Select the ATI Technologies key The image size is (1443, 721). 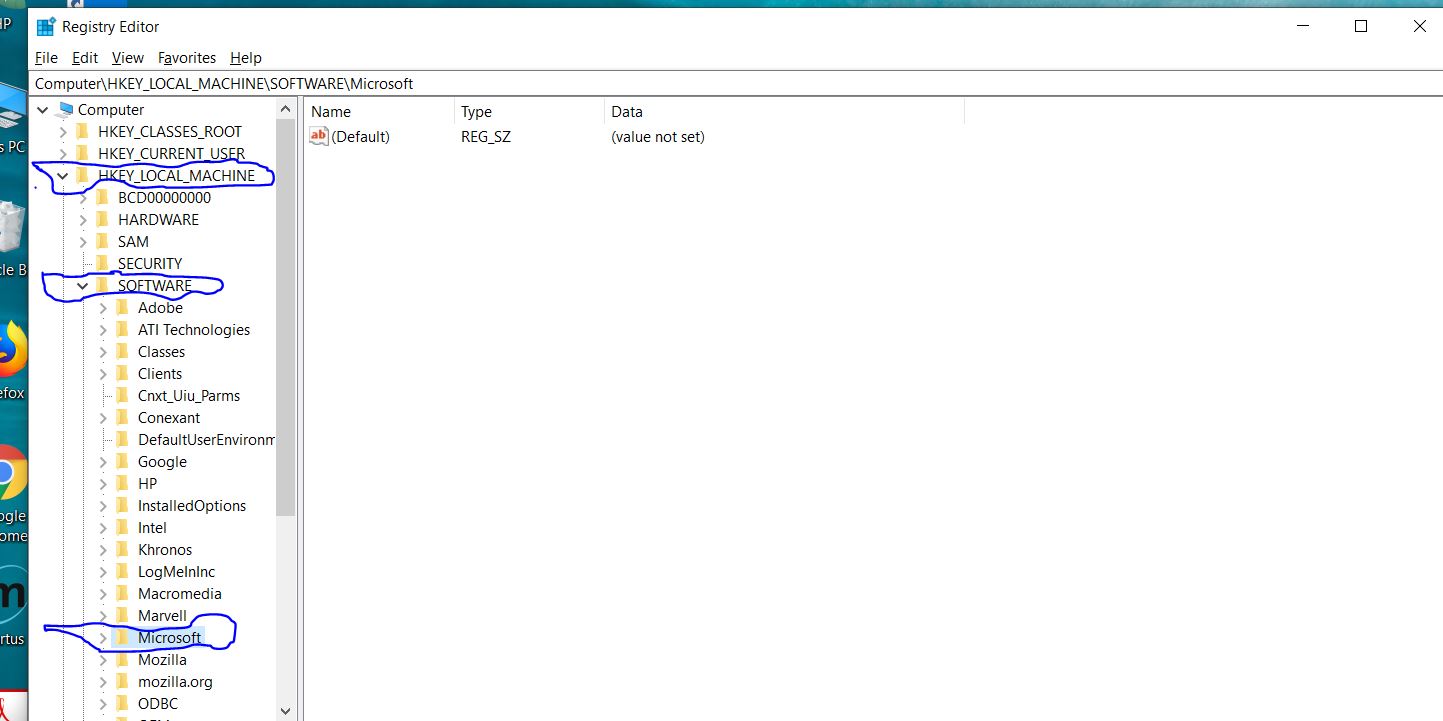click(194, 330)
